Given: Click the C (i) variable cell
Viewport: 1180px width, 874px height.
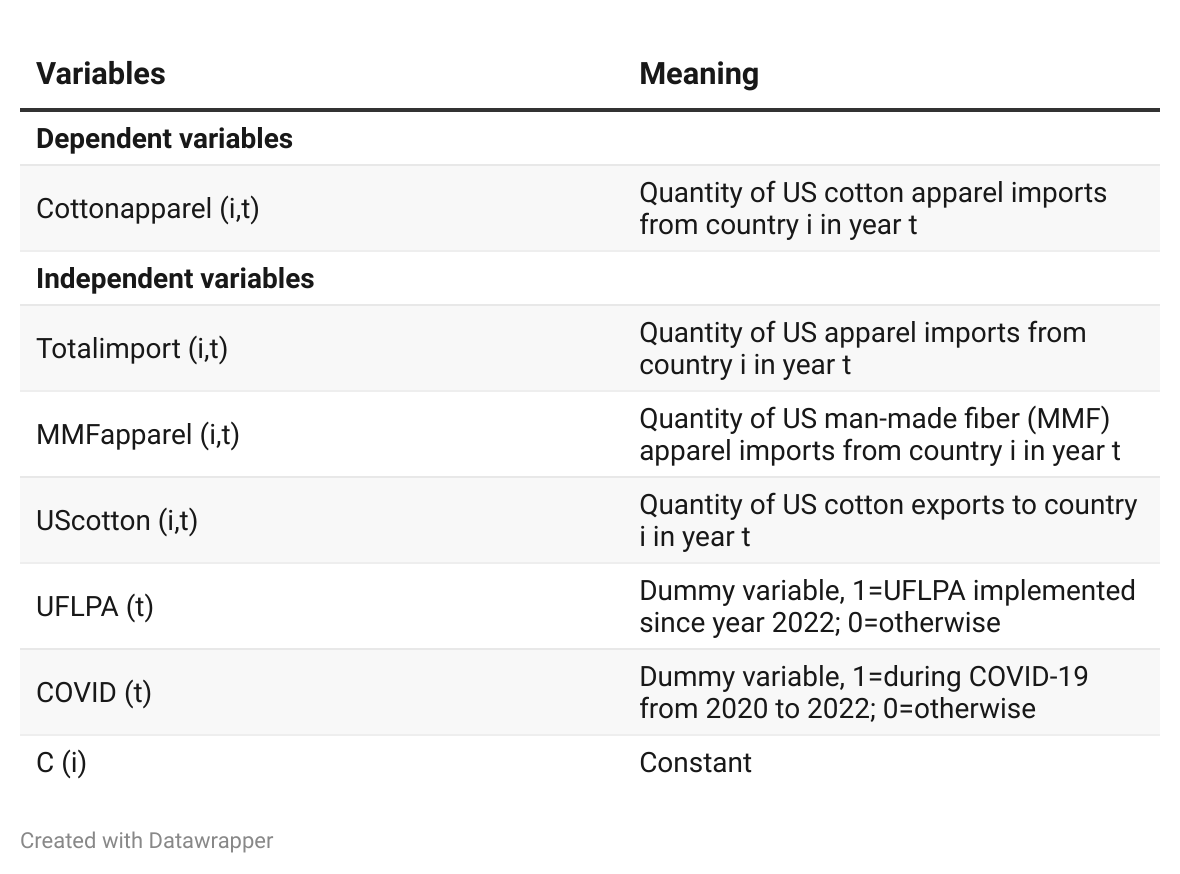Looking at the screenshot, I should (x=61, y=763).
